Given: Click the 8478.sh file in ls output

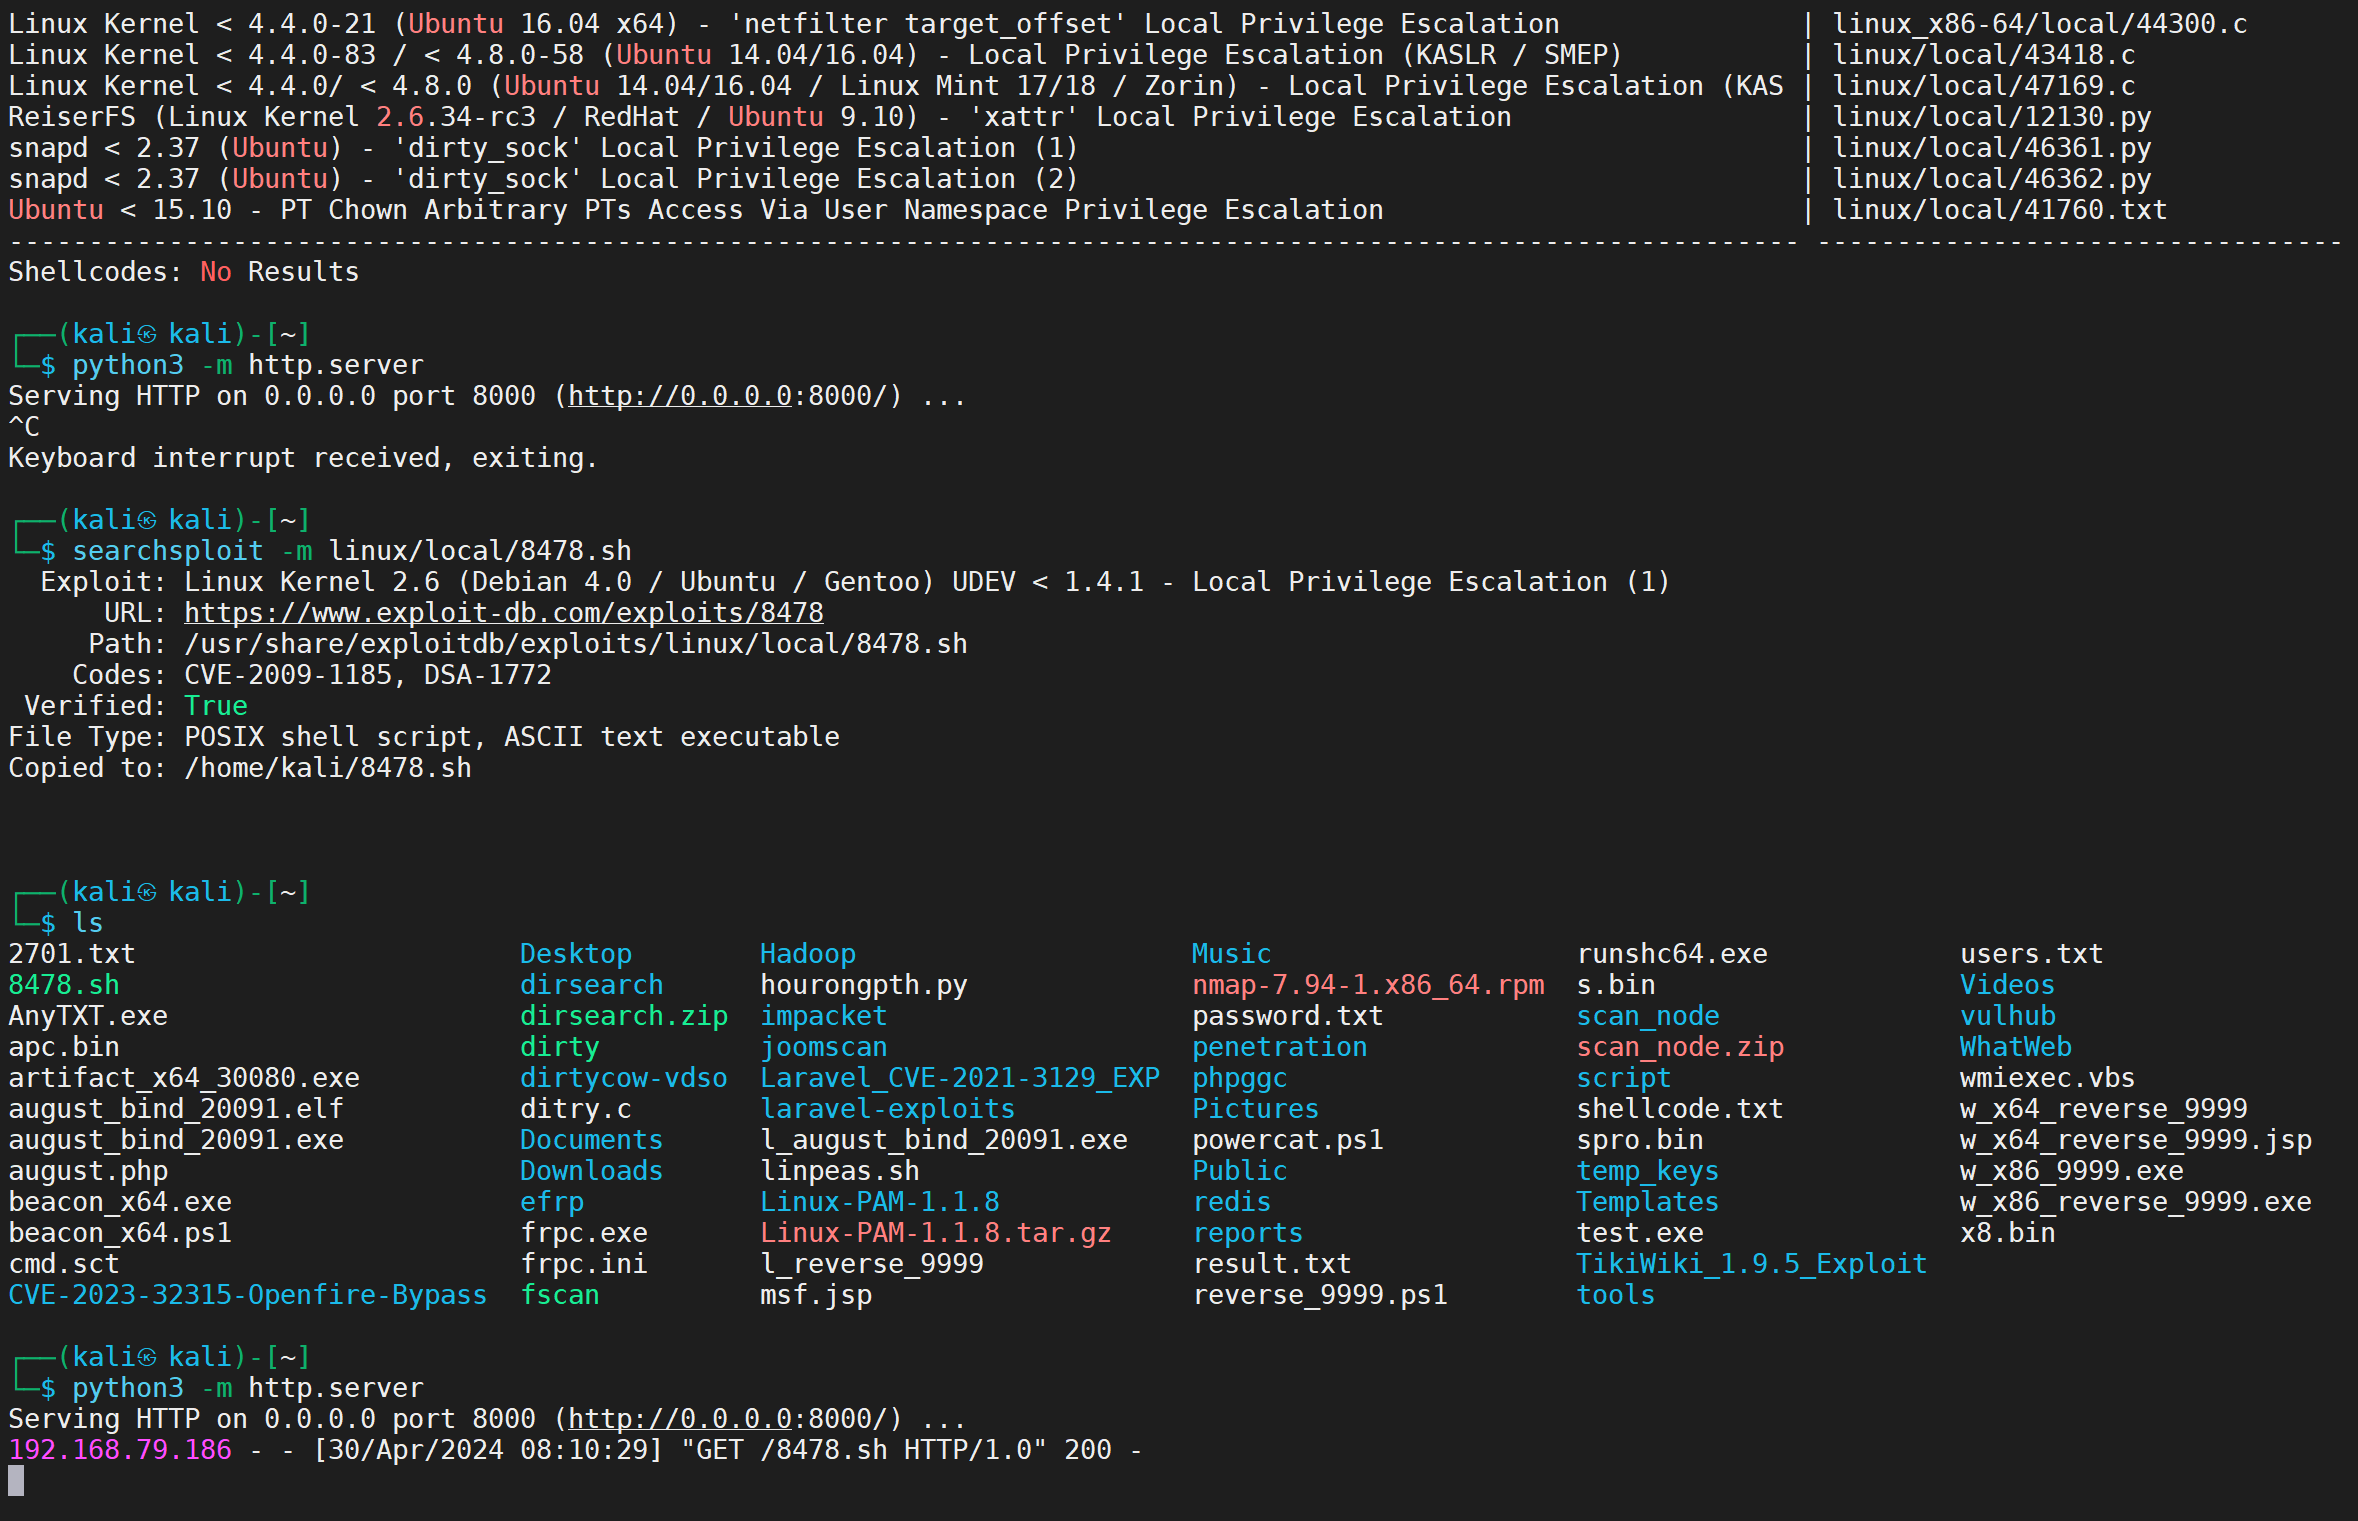Looking at the screenshot, I should coord(63,985).
